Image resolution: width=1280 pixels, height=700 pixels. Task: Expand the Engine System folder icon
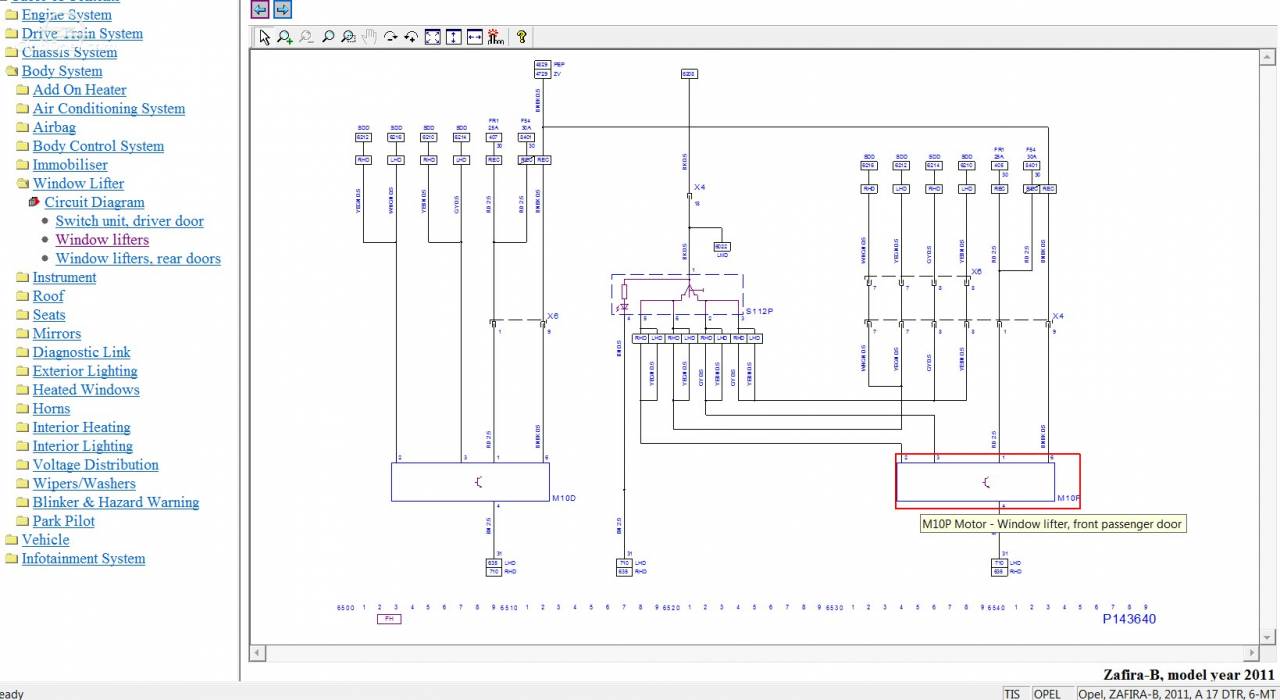pyautogui.click(x=11, y=15)
